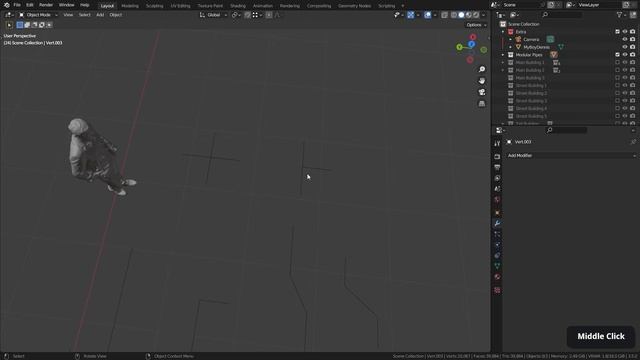Click the Blender logo icon

point(7,5)
